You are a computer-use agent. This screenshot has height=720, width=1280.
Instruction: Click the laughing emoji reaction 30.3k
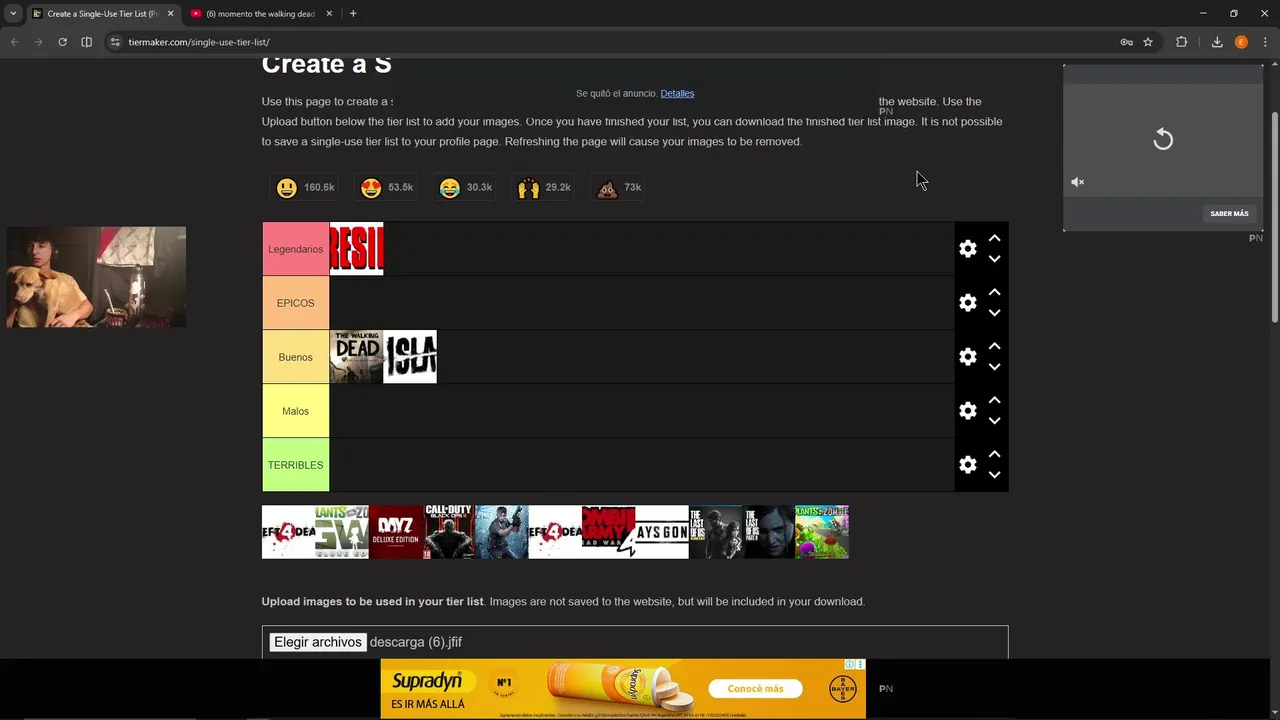tap(465, 188)
